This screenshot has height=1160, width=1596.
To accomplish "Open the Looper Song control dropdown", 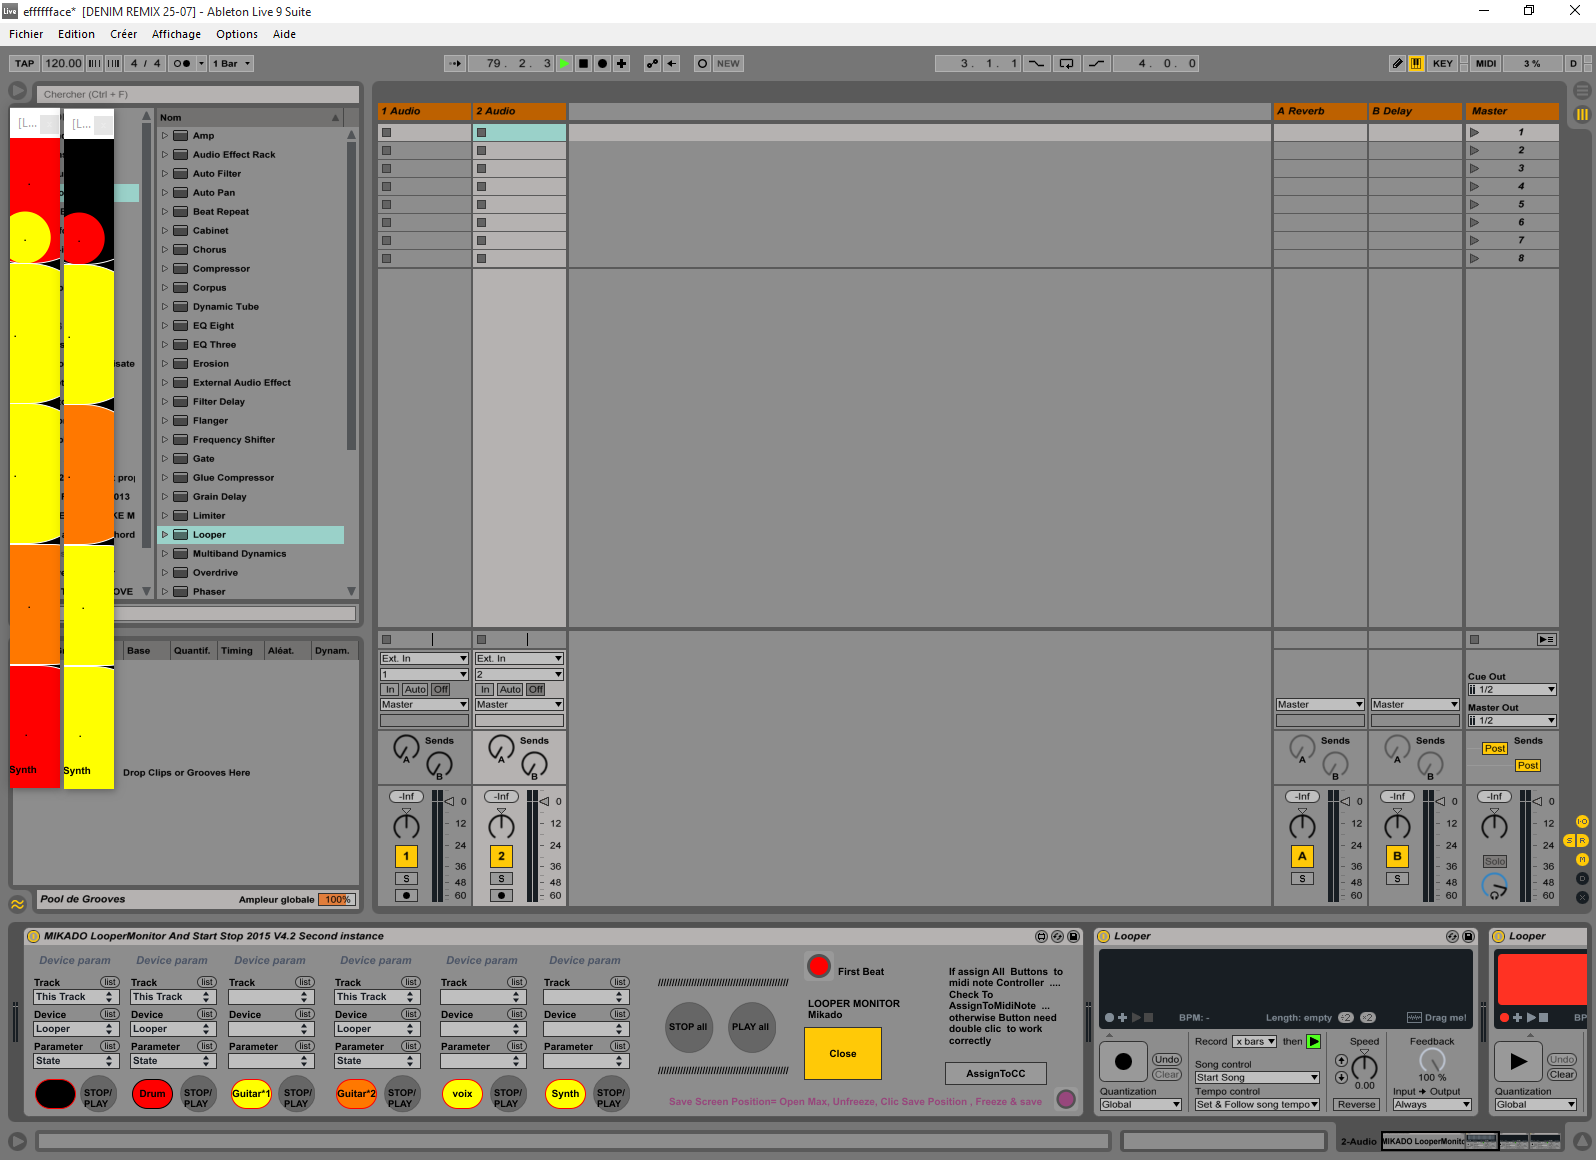I will (x=1257, y=1078).
